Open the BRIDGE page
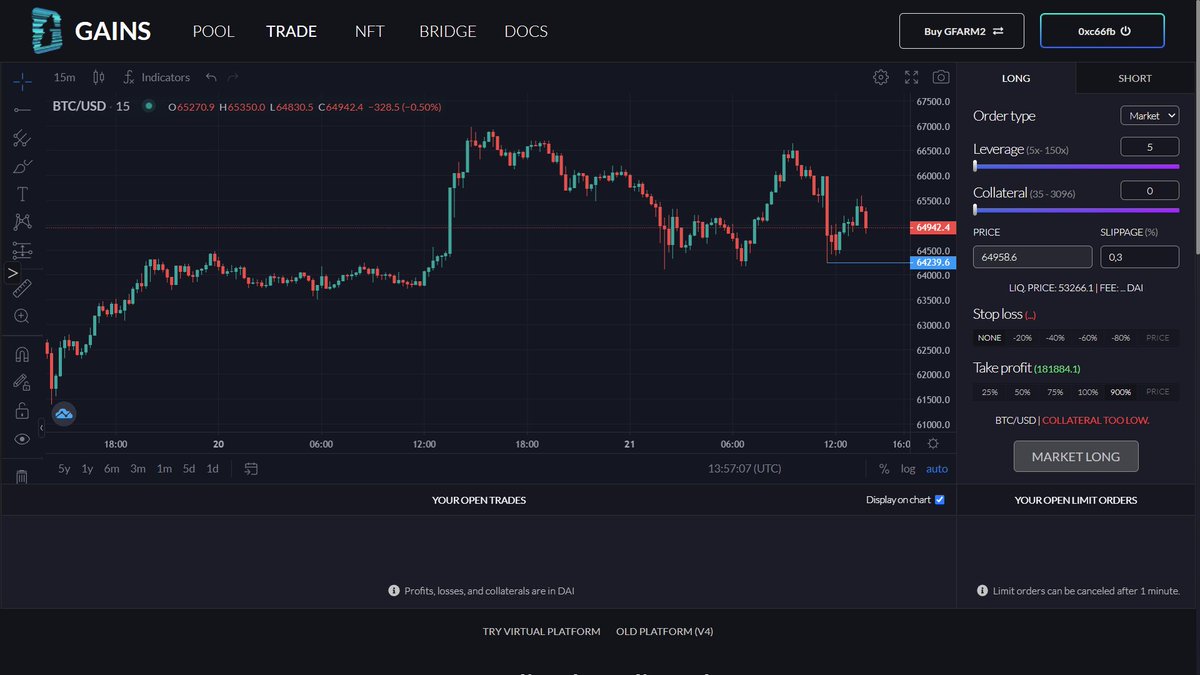Image resolution: width=1200 pixels, height=675 pixels. click(x=447, y=31)
